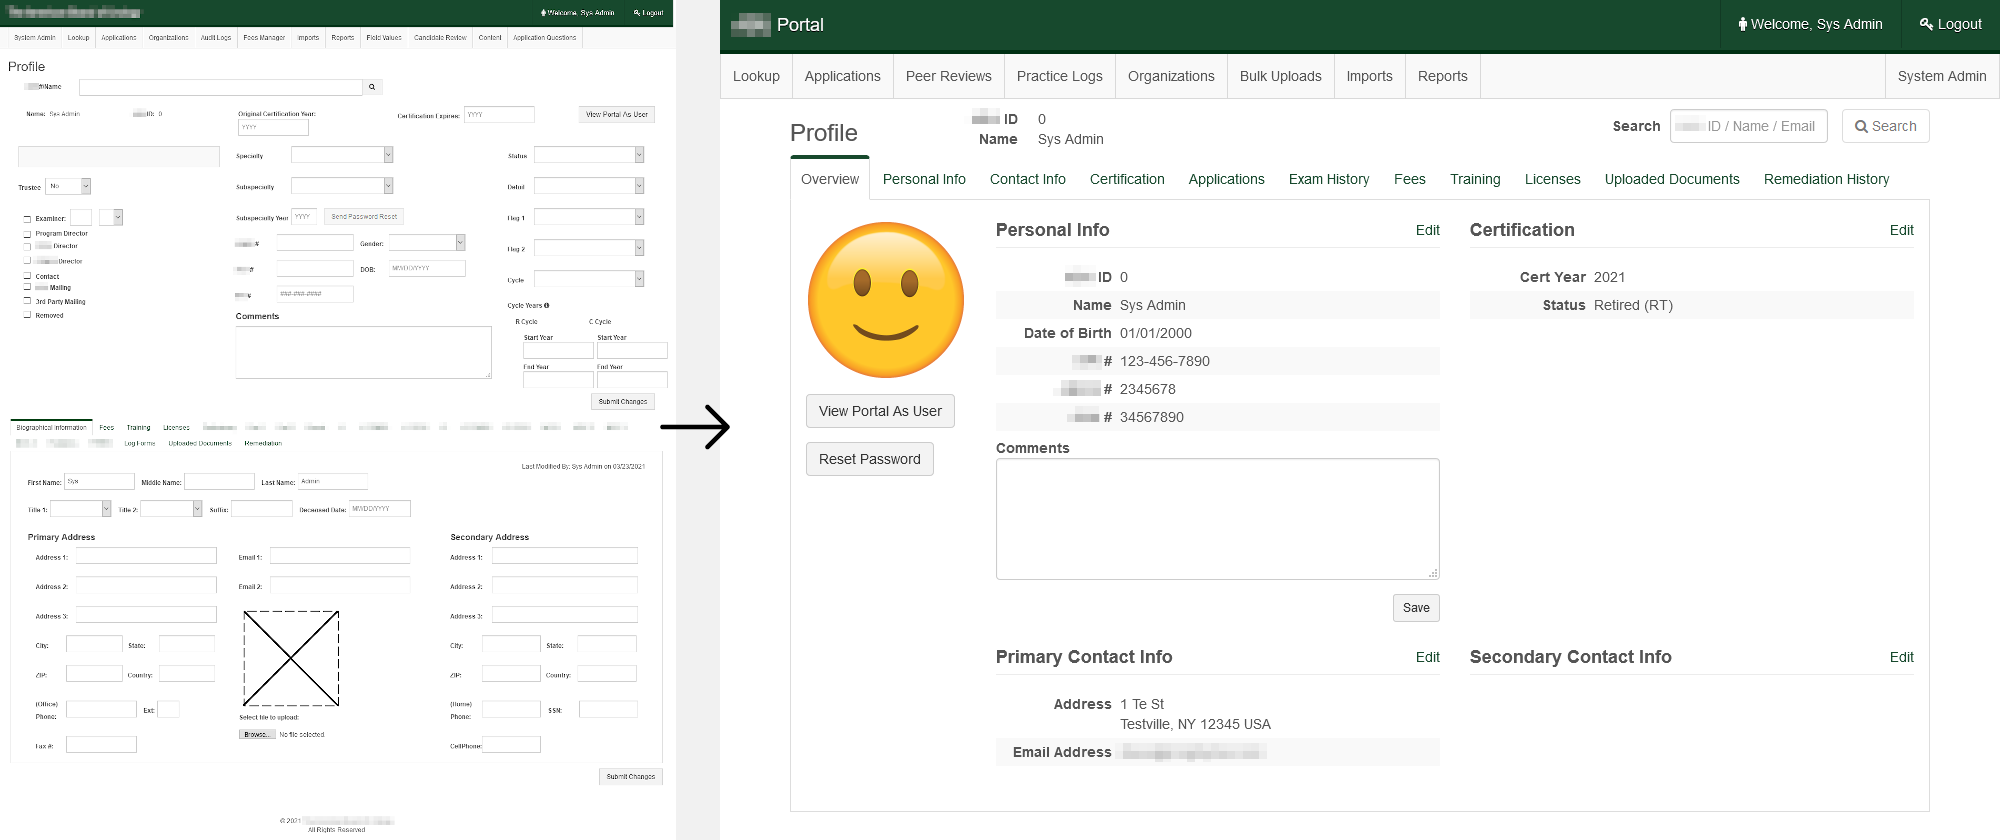The width and height of the screenshot is (2000, 840).
Task: Click the CellPhone input field
Action: click(511, 744)
